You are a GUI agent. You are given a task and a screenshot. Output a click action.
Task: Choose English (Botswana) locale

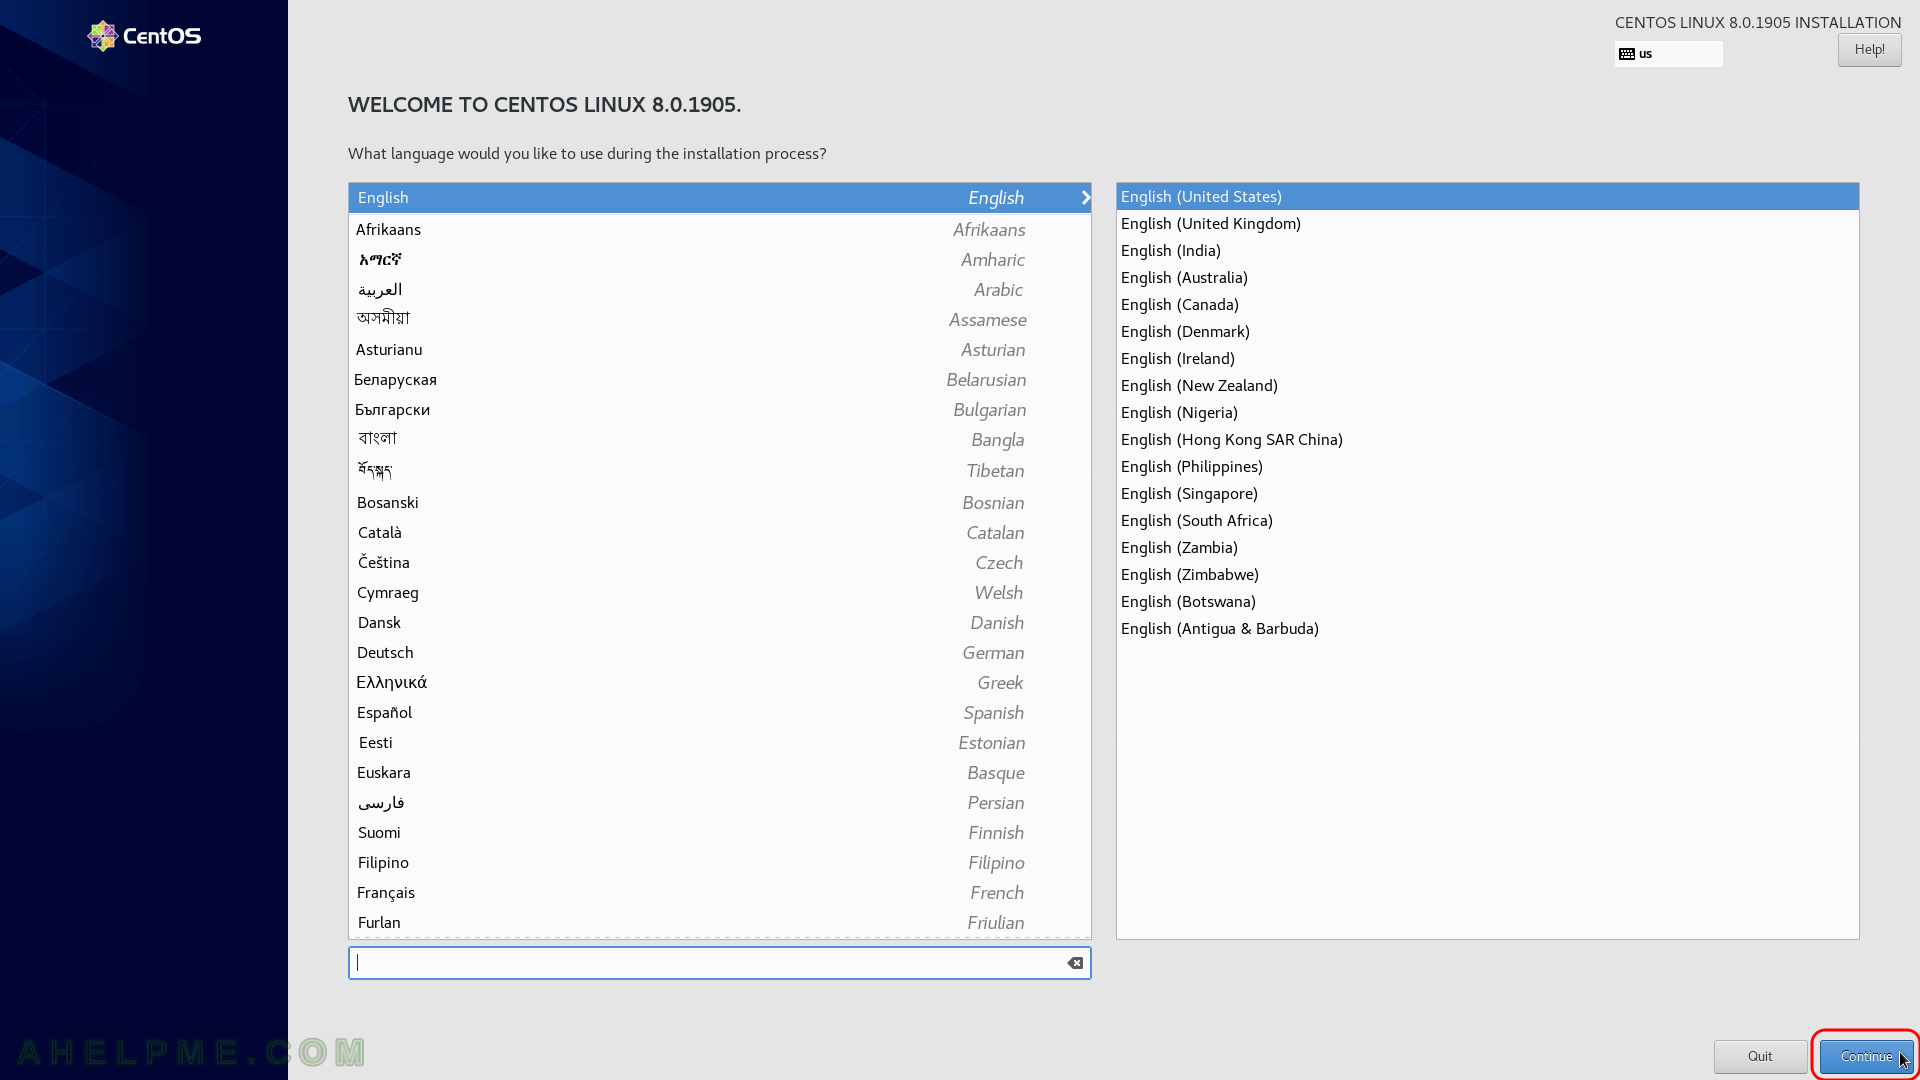click(1487, 602)
